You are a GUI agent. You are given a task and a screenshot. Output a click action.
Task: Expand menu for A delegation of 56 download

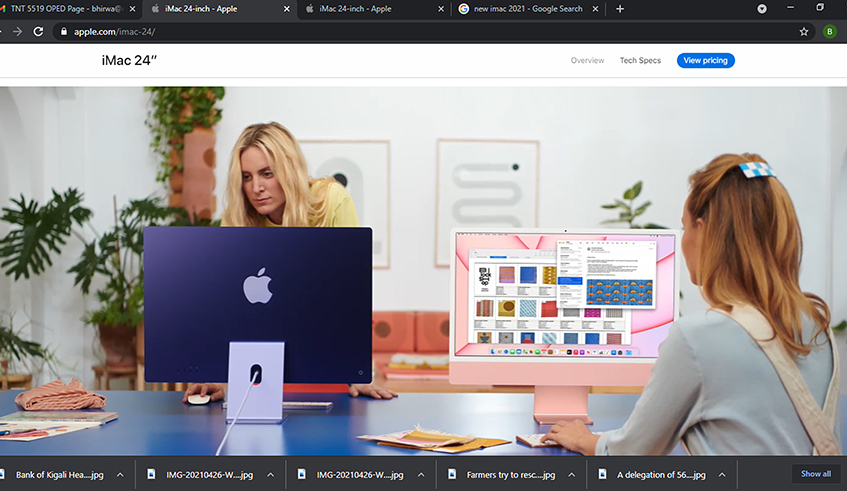[x=721, y=474]
